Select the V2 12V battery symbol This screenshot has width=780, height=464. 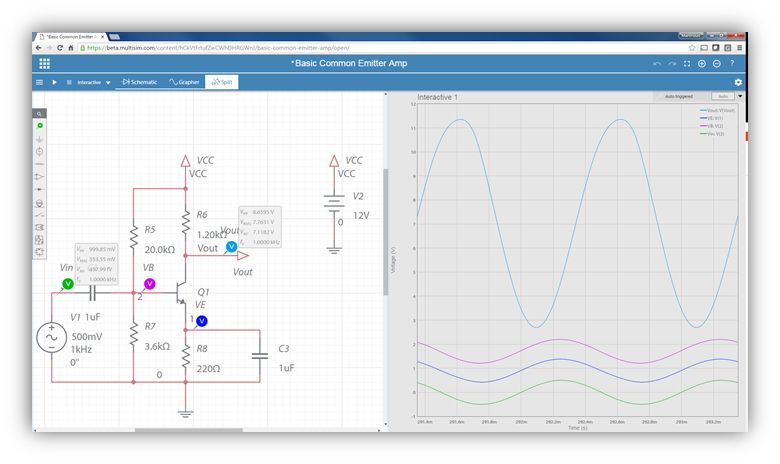coord(334,202)
